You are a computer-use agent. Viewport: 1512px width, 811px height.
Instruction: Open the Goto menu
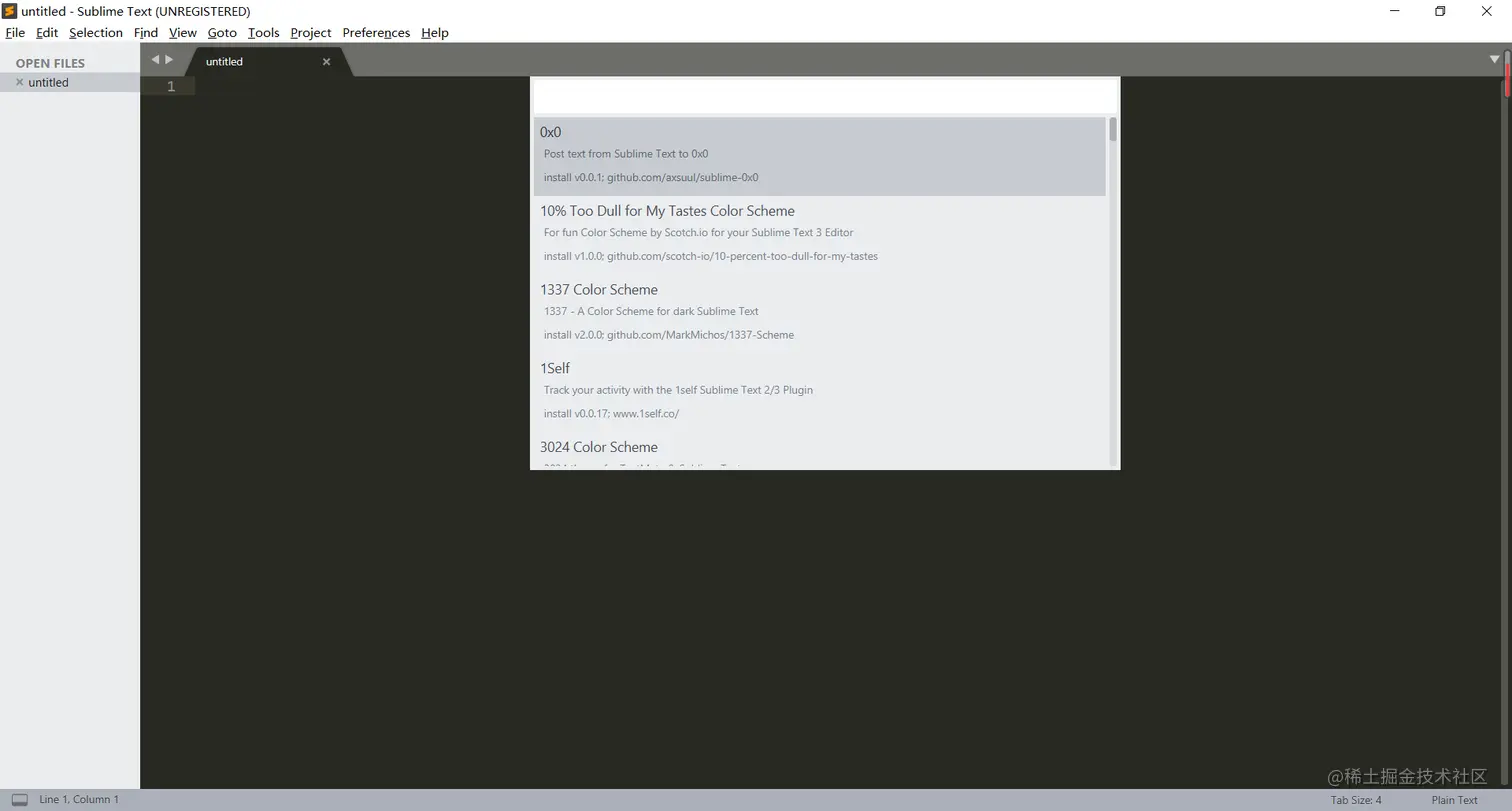tap(222, 32)
